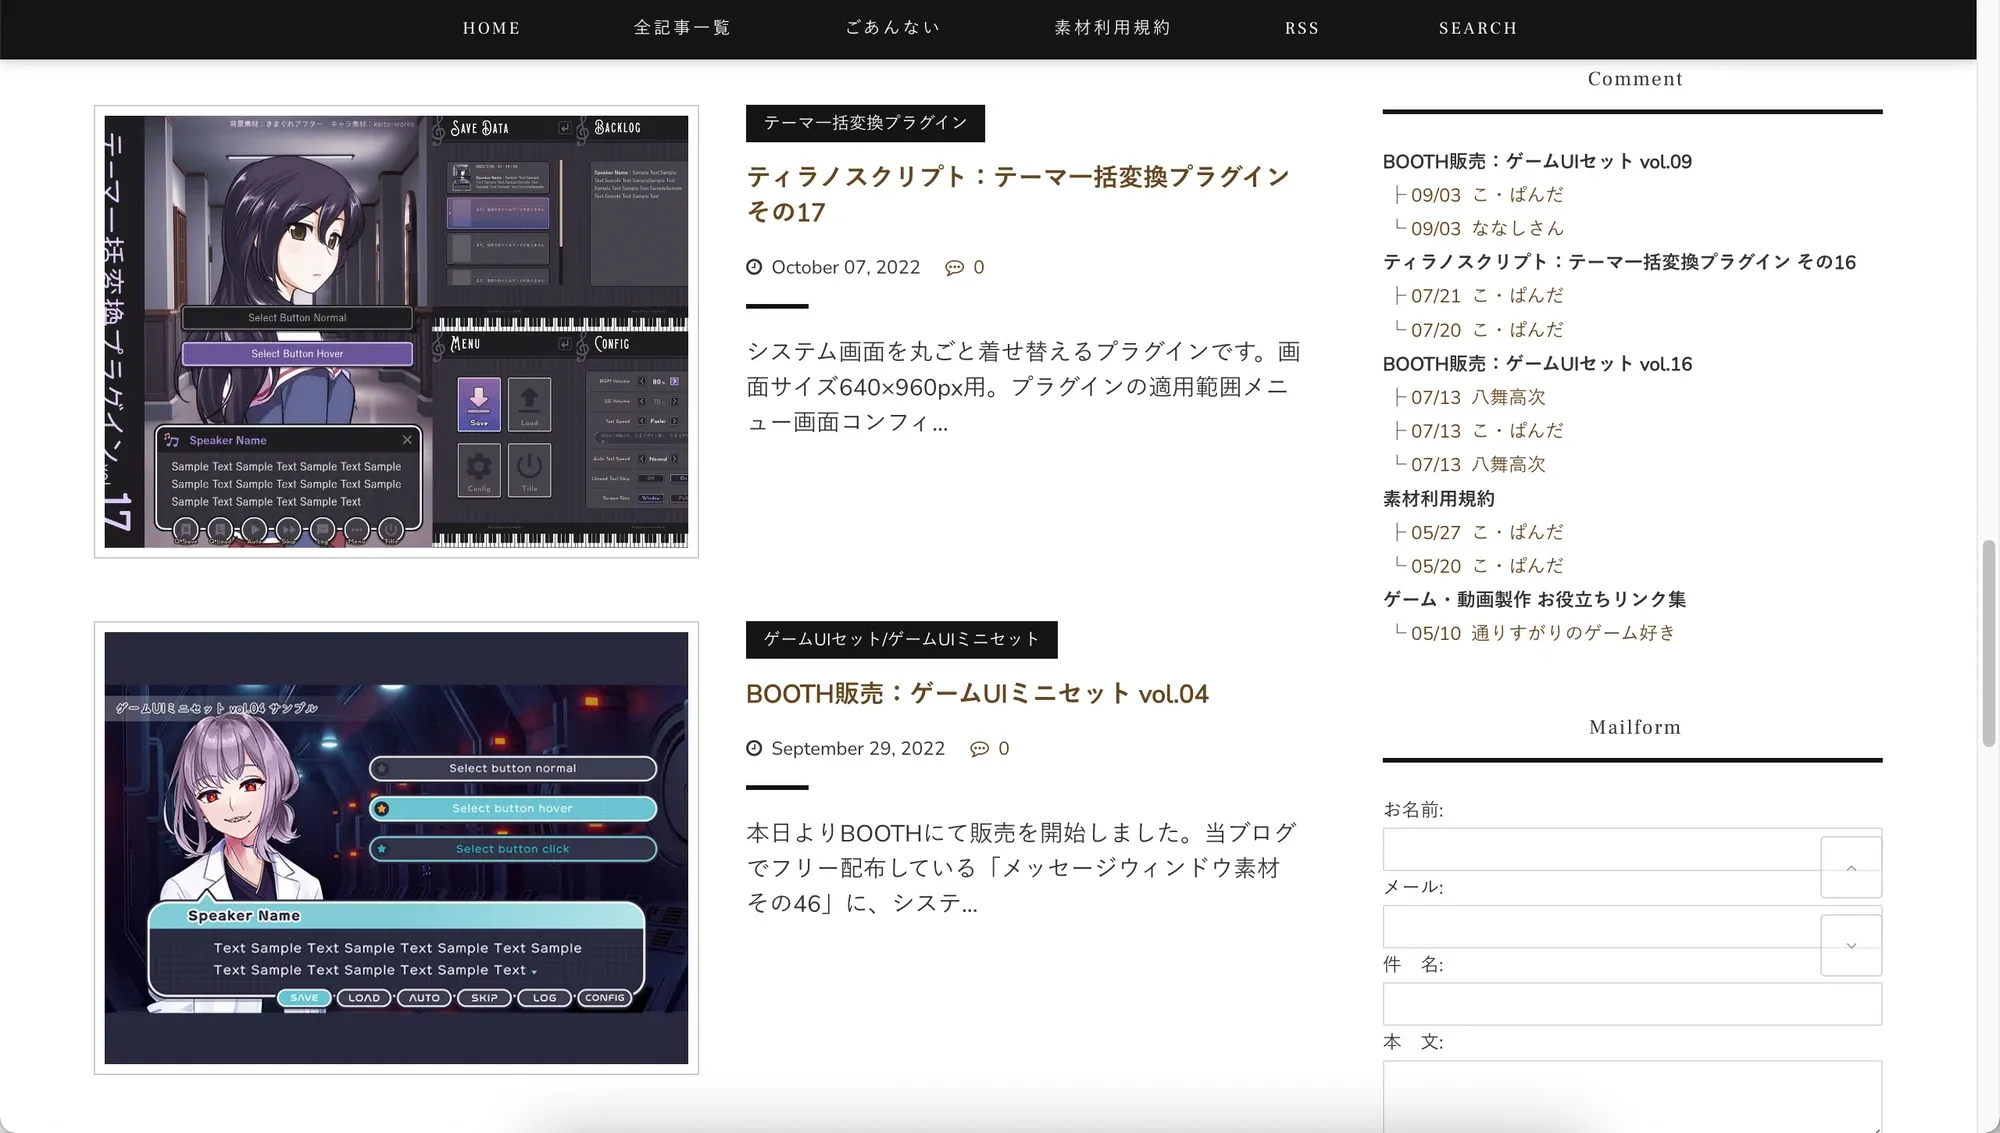This screenshot has width=2000, height=1133.
Task: Open 素材利用規約 in the top navigation
Action: 1112,28
